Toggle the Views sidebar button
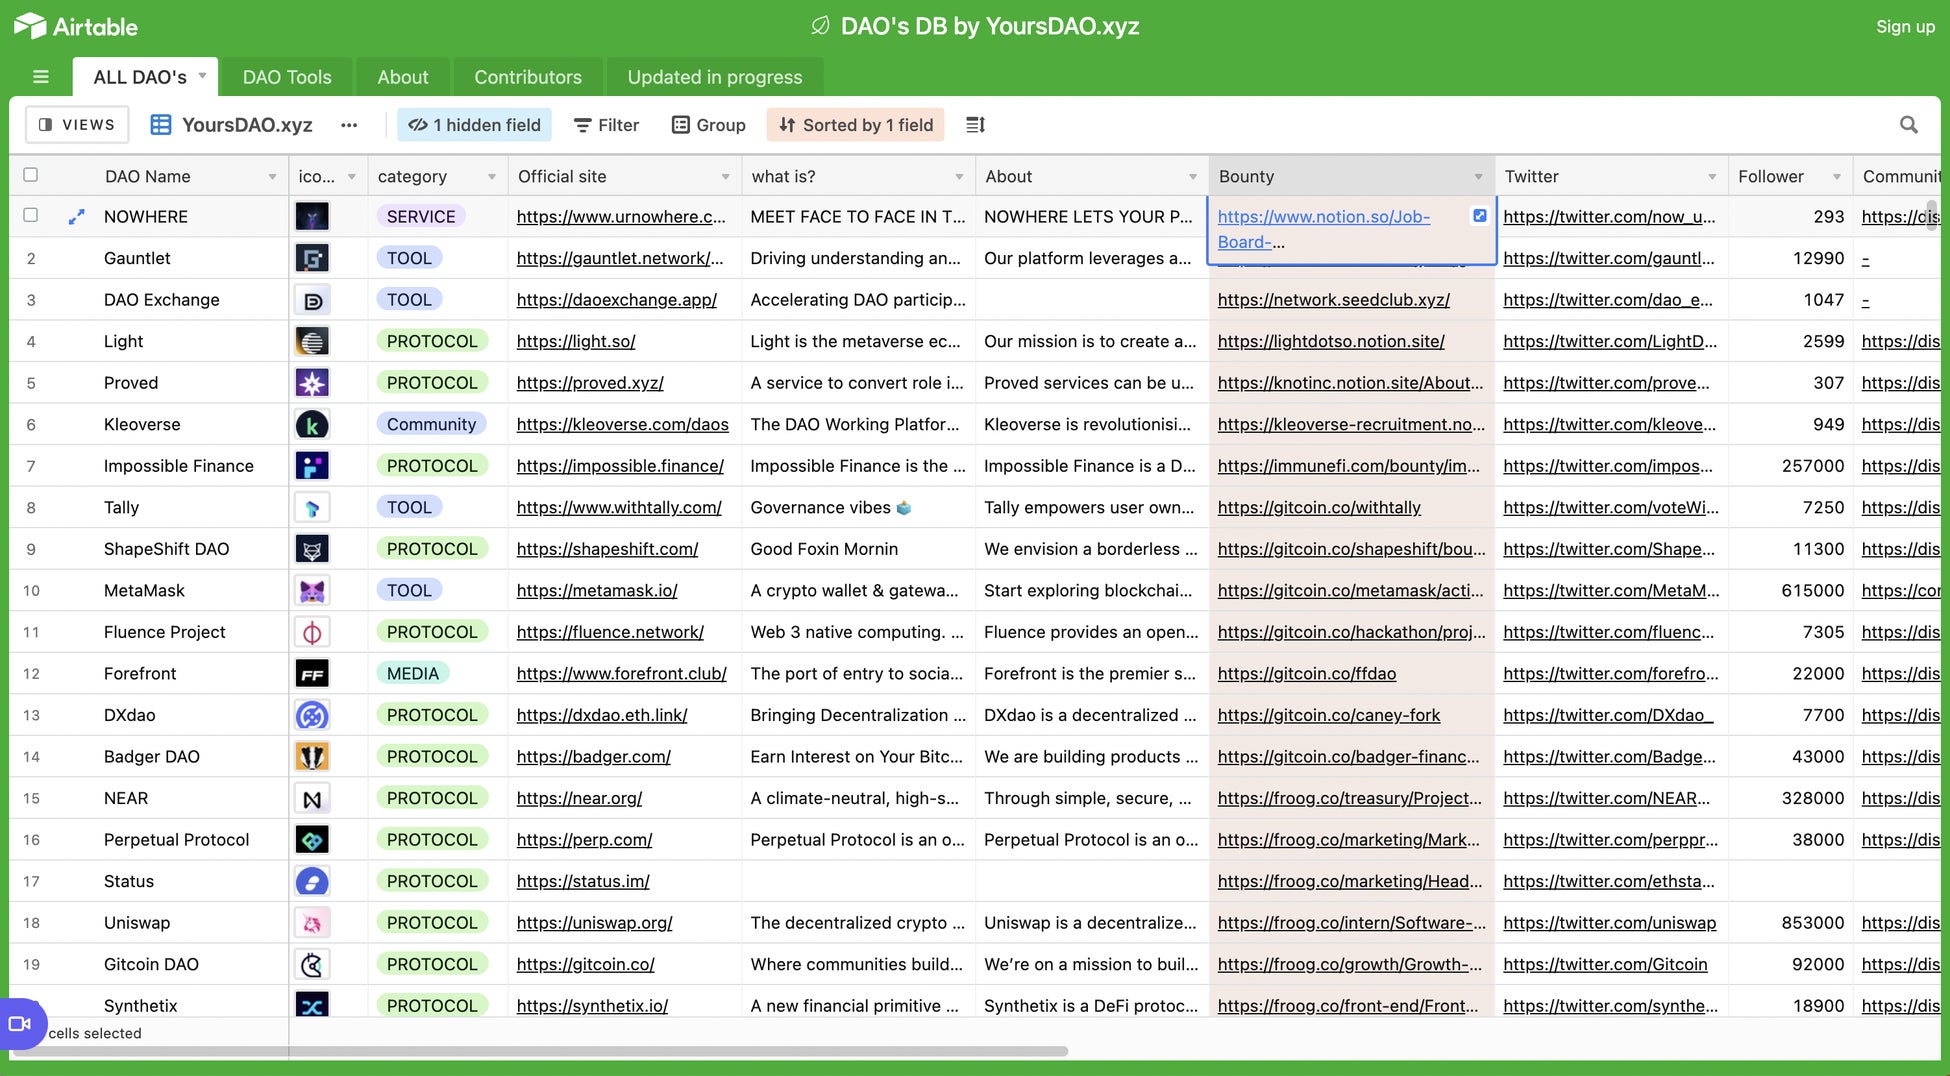1950x1076 pixels. (x=77, y=125)
